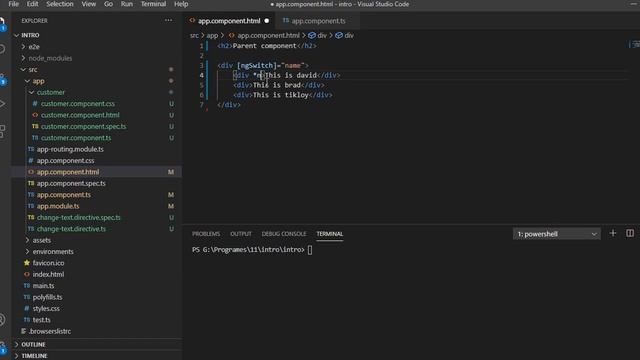Viewport: 640px width, 360px height.
Task: Open app.component.css file
Action: pos(65,161)
